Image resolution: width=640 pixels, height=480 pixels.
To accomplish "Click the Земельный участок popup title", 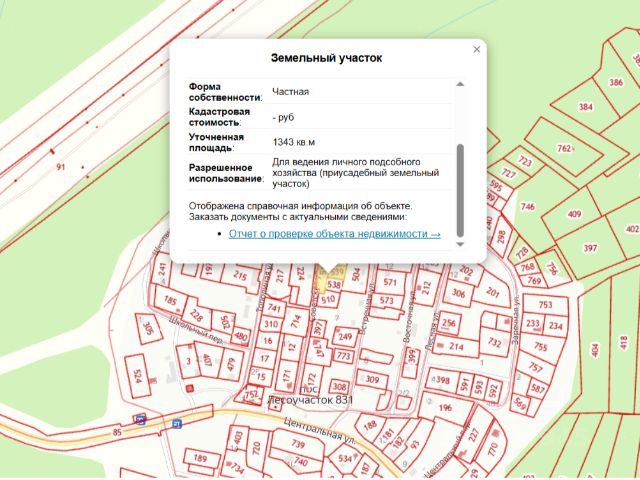I will pos(327,58).
